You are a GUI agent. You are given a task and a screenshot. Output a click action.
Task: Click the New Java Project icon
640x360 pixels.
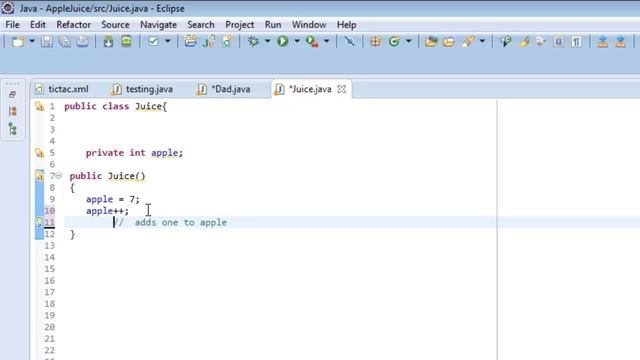[190, 42]
